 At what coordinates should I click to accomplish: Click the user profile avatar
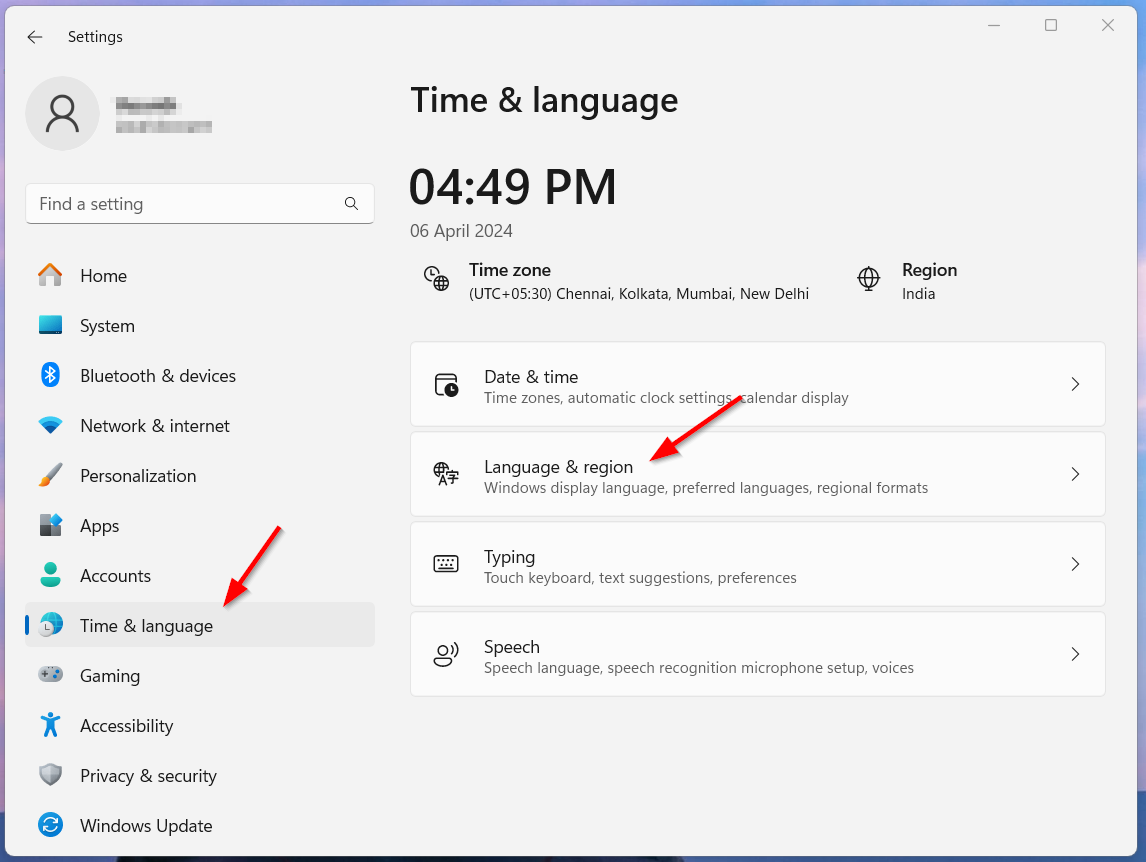pos(62,113)
